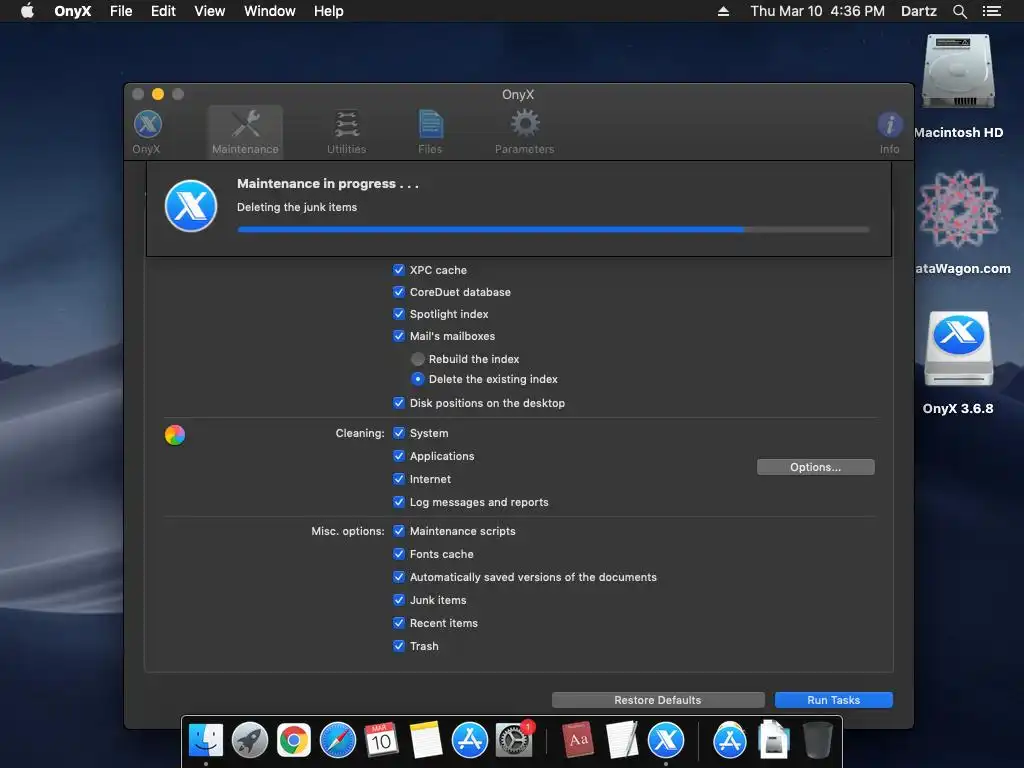Open the Trash in the Dock
Screen dimensions: 1024x768
pos(817,741)
